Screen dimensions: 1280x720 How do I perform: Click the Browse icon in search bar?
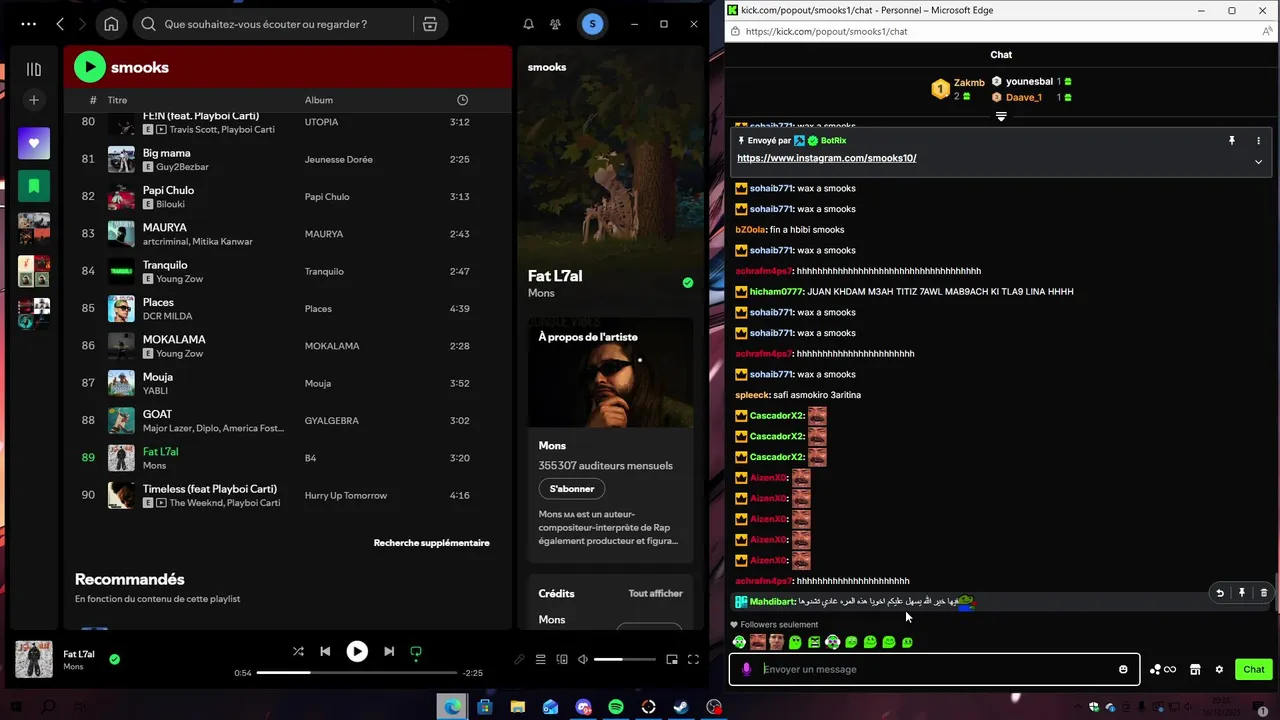pos(430,24)
